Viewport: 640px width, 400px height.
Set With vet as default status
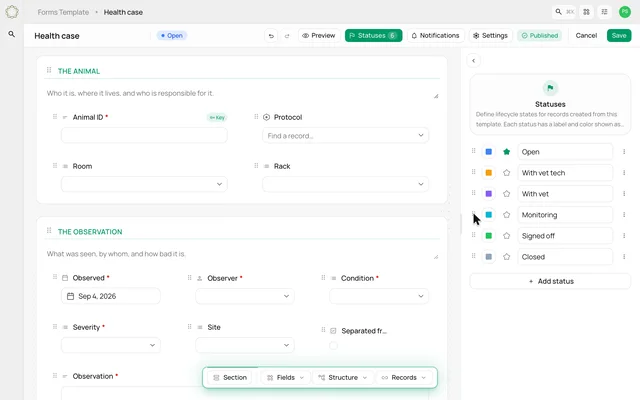point(507,194)
